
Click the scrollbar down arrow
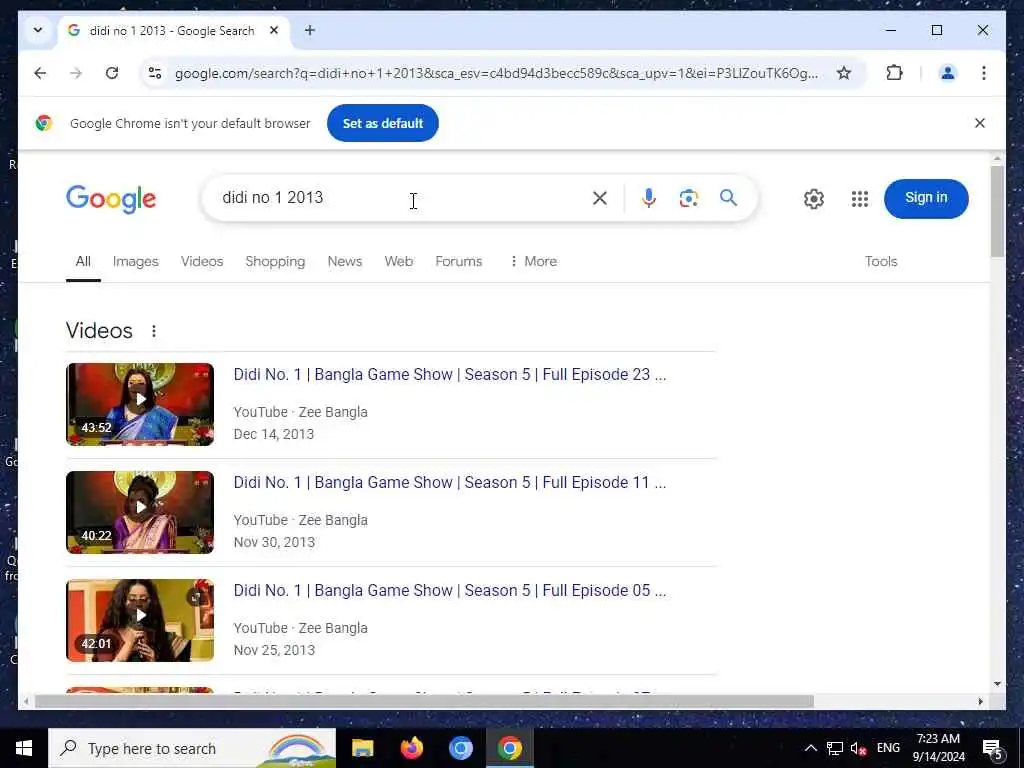(x=997, y=684)
